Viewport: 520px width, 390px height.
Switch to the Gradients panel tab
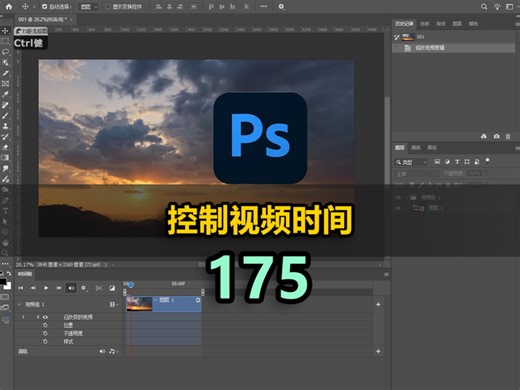[441, 24]
